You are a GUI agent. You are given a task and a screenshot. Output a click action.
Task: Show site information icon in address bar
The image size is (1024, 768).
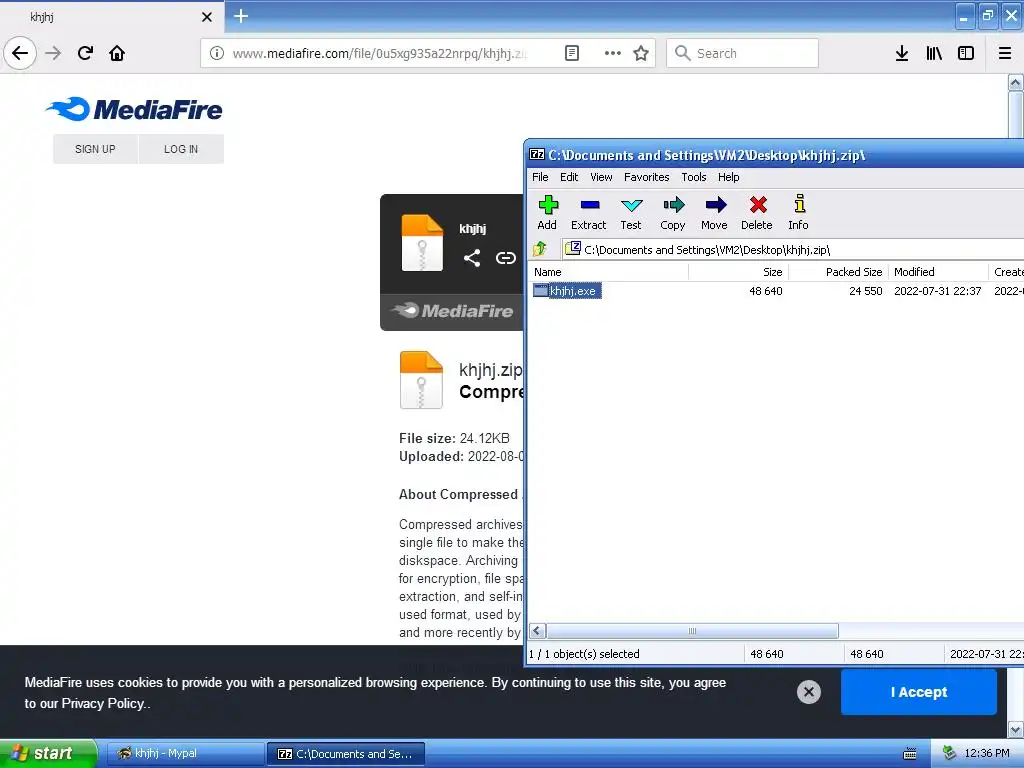217,53
